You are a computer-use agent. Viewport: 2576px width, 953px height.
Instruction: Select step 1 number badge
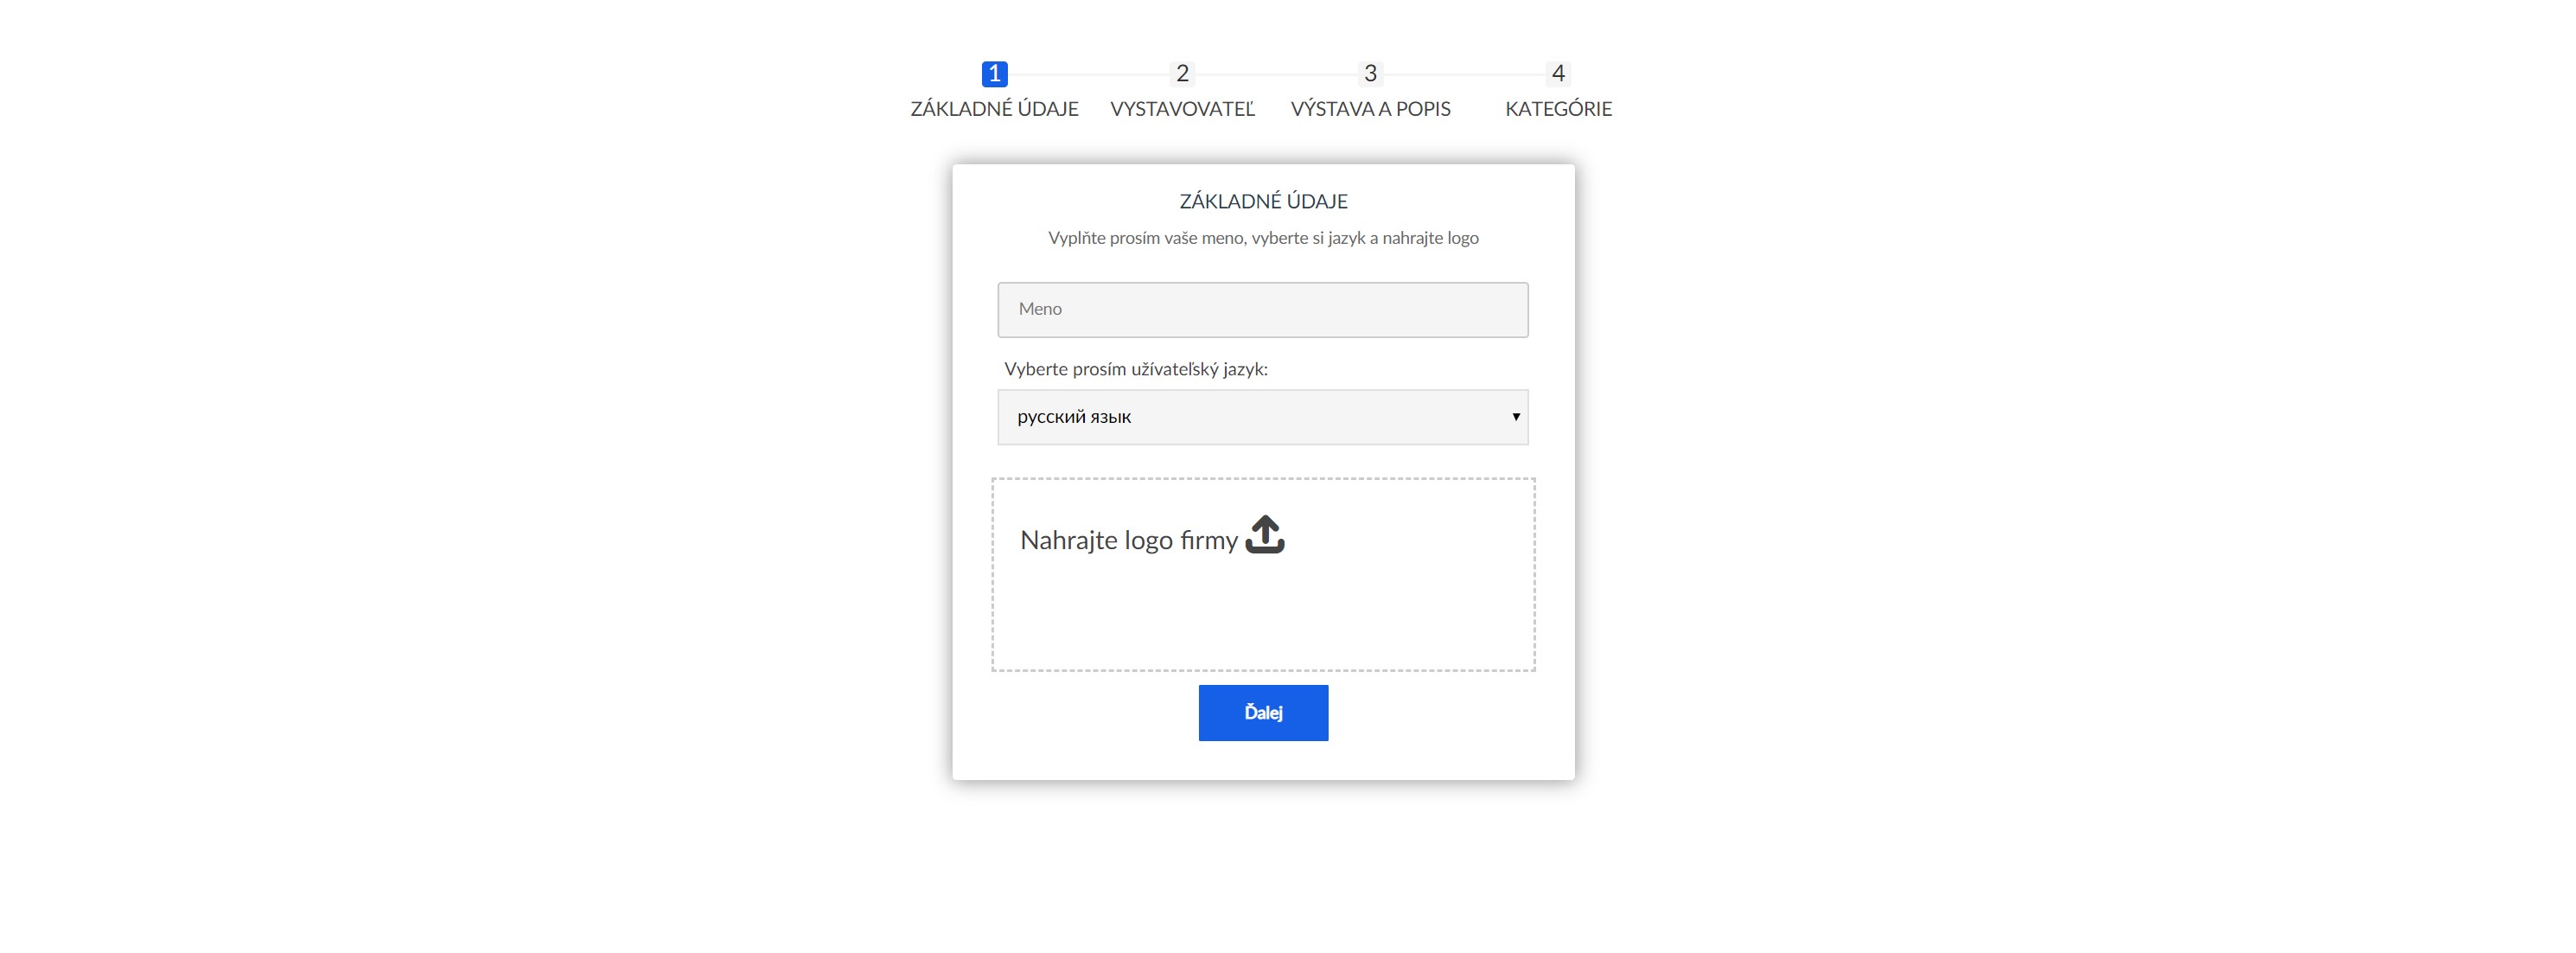(994, 74)
